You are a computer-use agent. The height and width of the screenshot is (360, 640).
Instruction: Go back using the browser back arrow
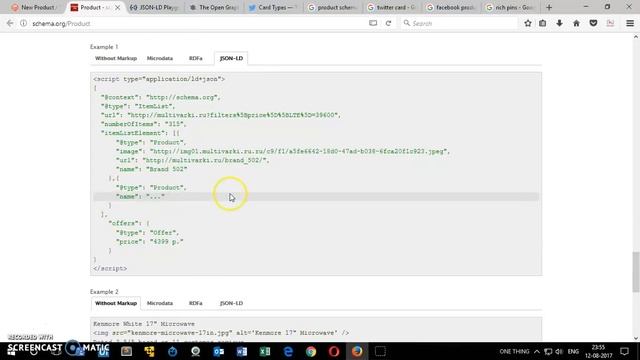(x=10, y=23)
